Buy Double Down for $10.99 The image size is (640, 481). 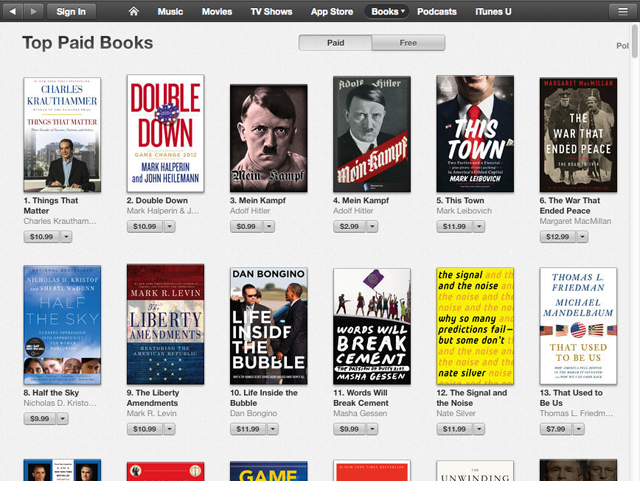pyautogui.click(x=145, y=227)
